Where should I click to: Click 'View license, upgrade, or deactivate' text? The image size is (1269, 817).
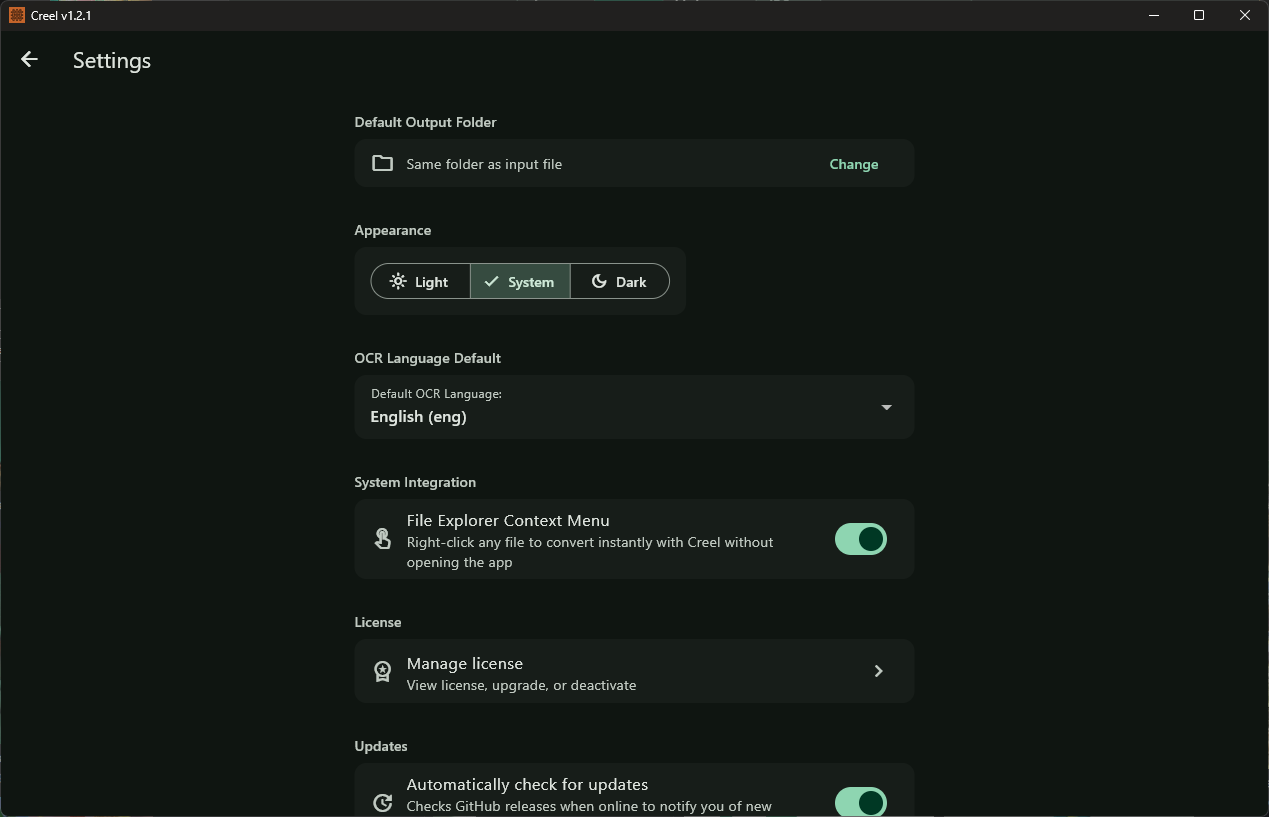click(521, 685)
